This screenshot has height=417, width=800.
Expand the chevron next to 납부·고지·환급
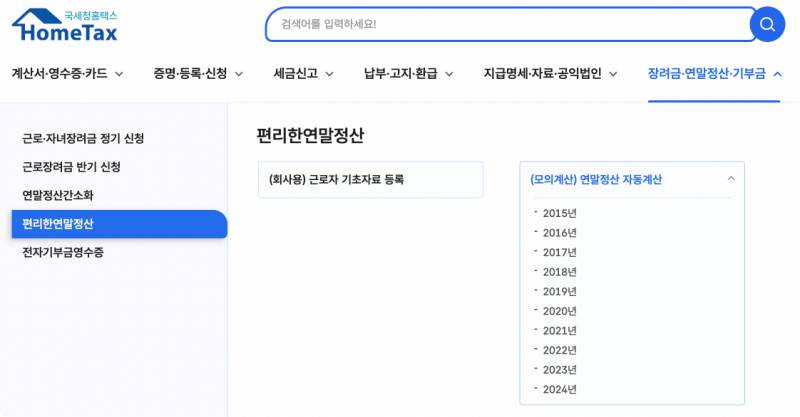coord(449,74)
